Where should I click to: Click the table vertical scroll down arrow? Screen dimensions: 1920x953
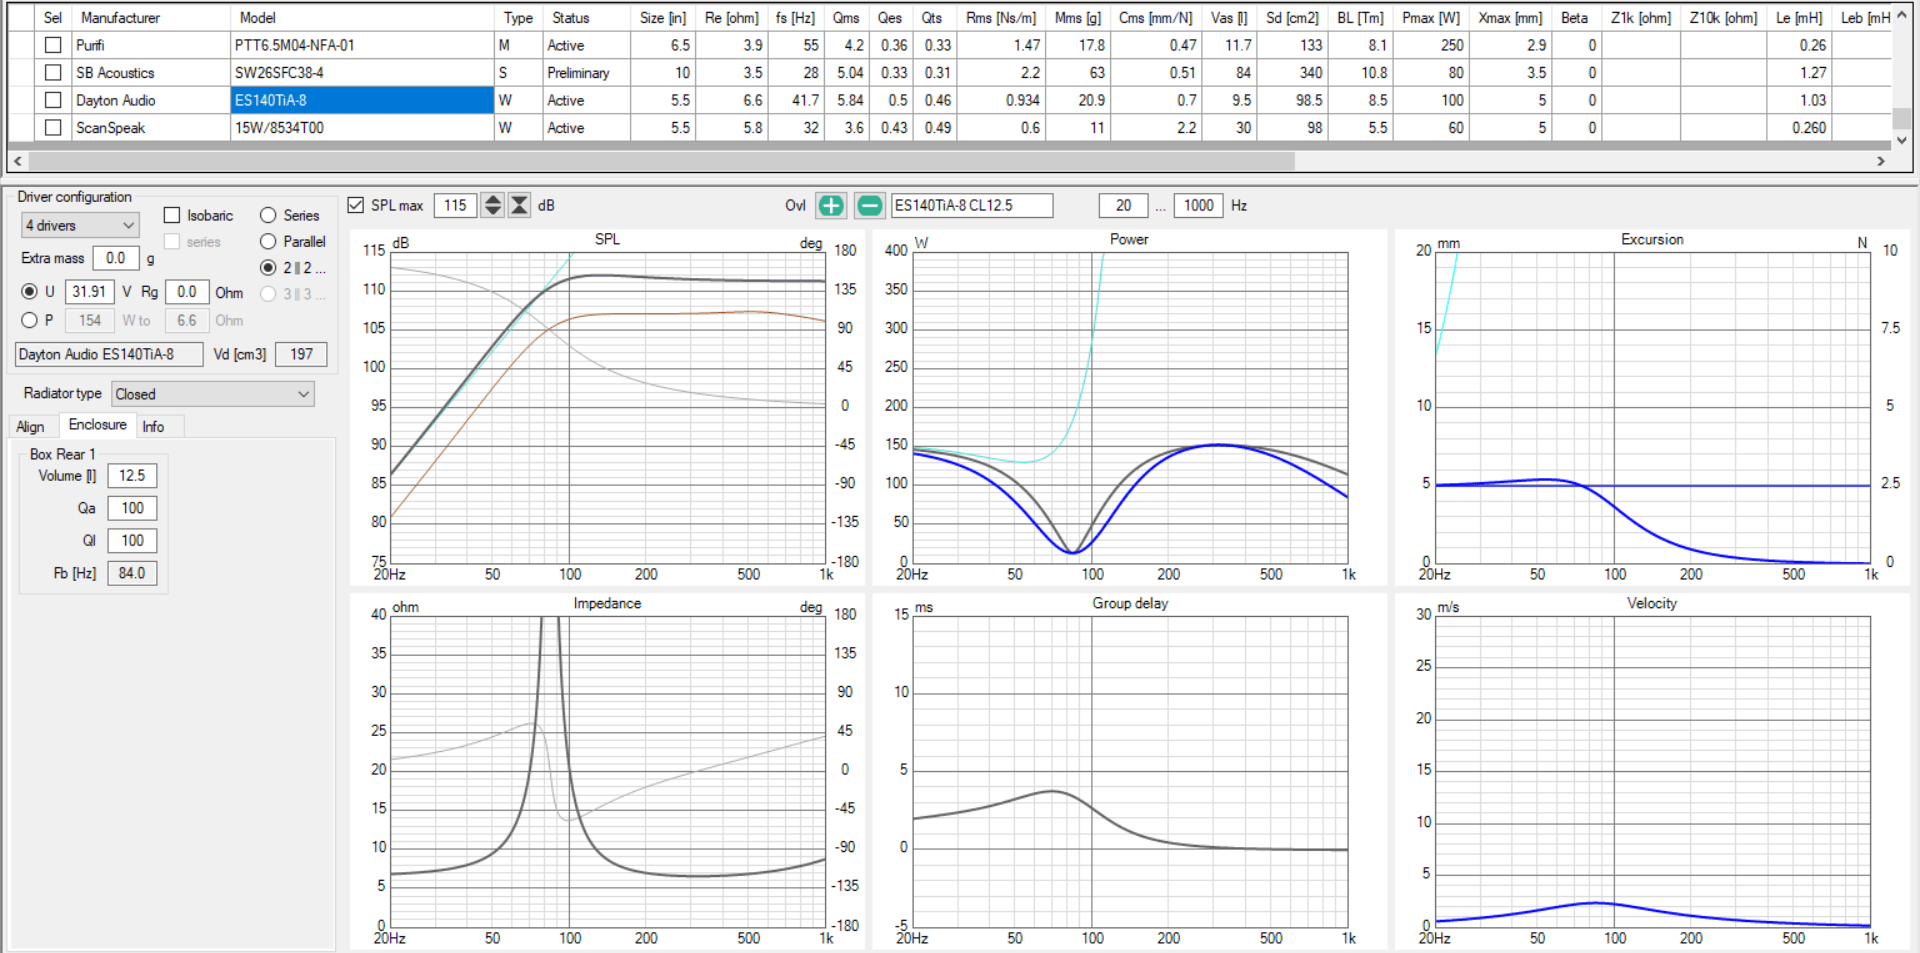(x=1902, y=140)
